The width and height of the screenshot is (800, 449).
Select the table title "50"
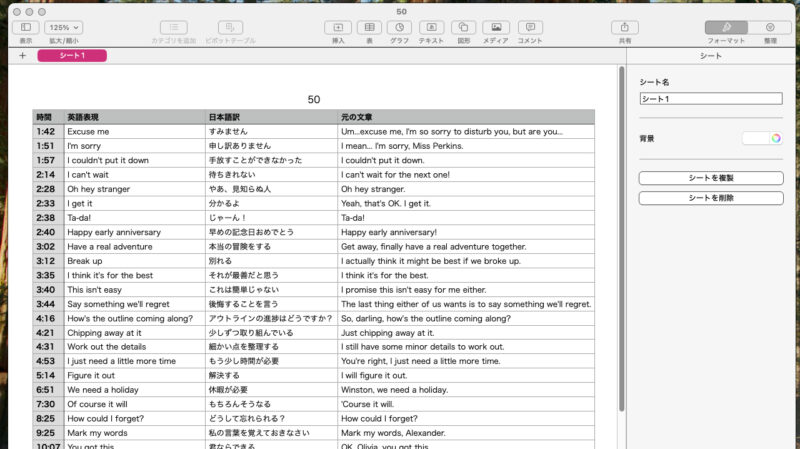[x=314, y=99]
